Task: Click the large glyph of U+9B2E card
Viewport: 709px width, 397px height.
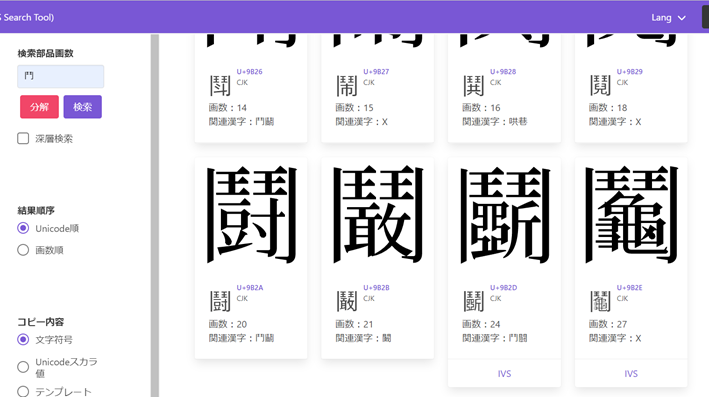Action: point(631,215)
